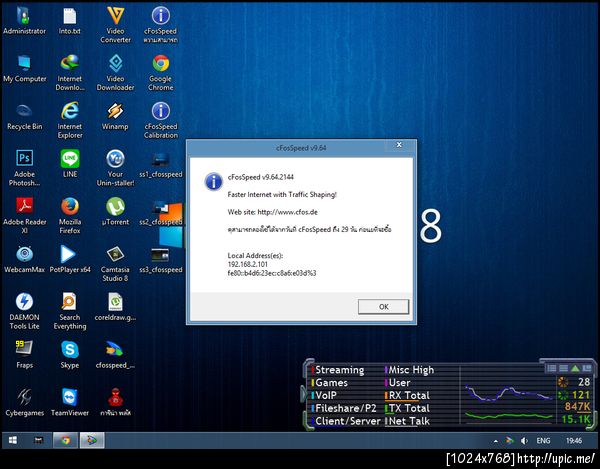Open the Windows Start button
The height and width of the screenshot is (469, 600).
pos(12,441)
